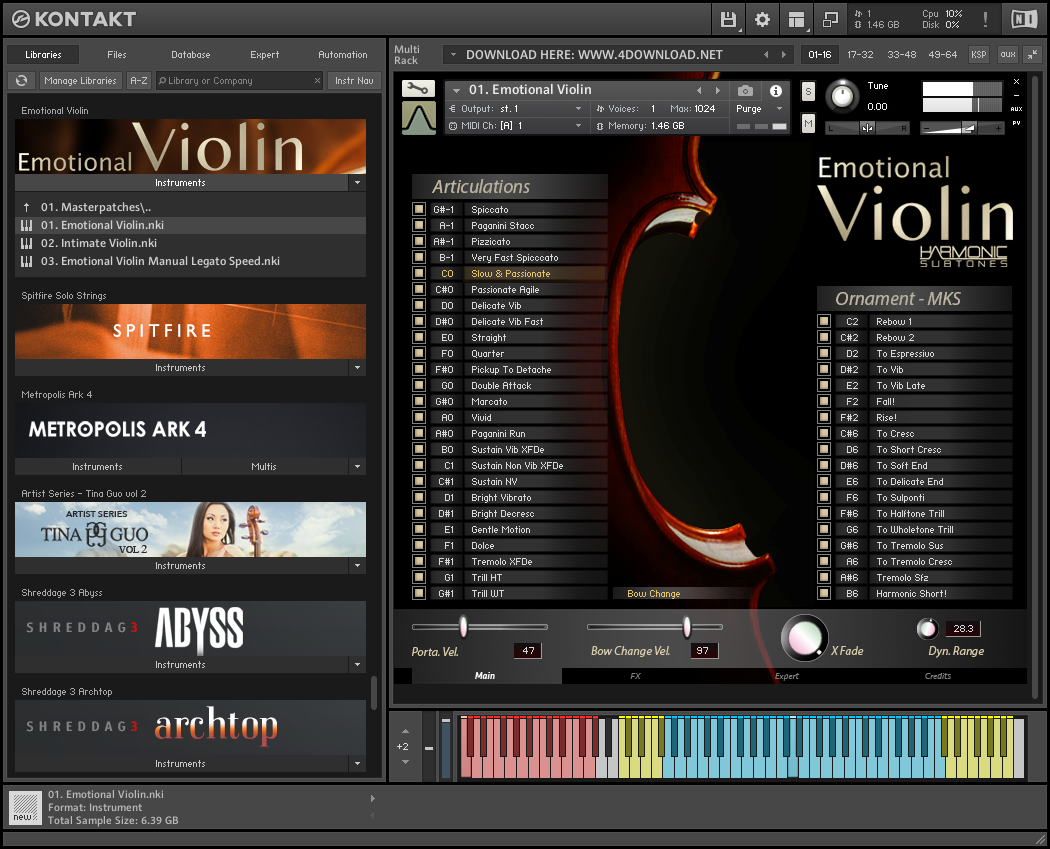Open the instrument name dropdown arrow
This screenshot has width=1050, height=849.
457,90
